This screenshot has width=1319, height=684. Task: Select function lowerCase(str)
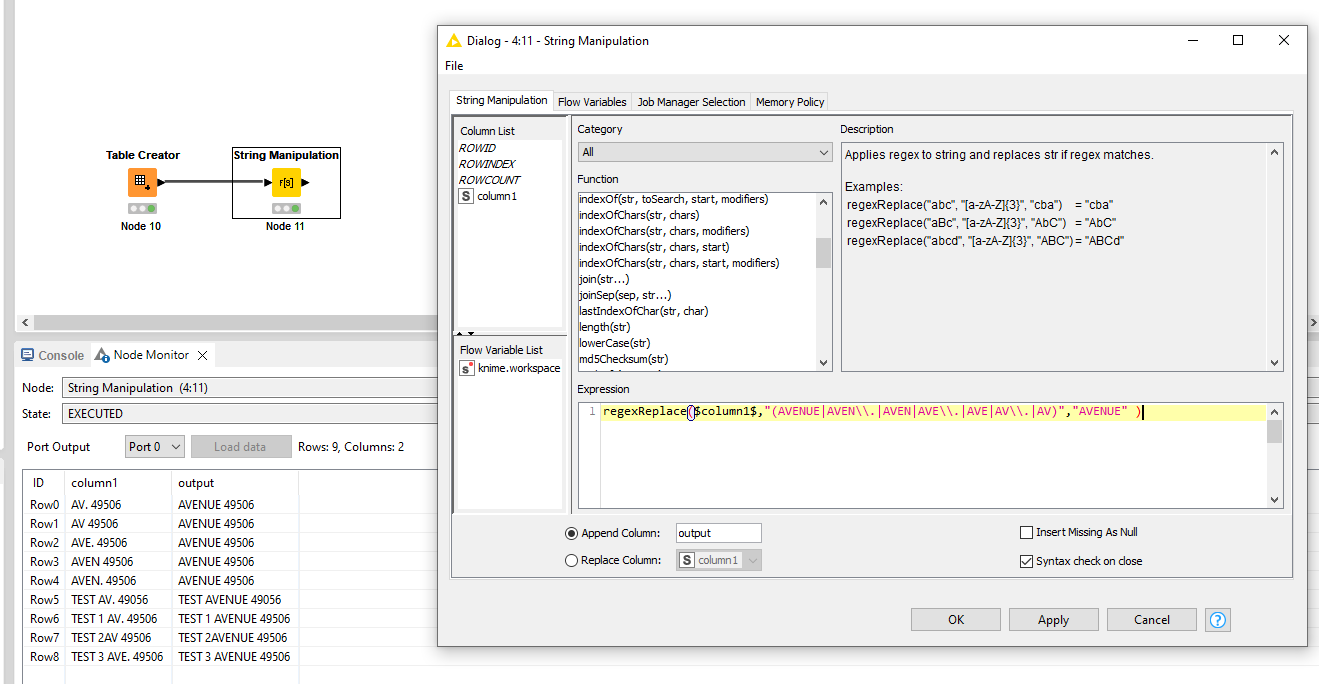pyautogui.click(x=614, y=343)
